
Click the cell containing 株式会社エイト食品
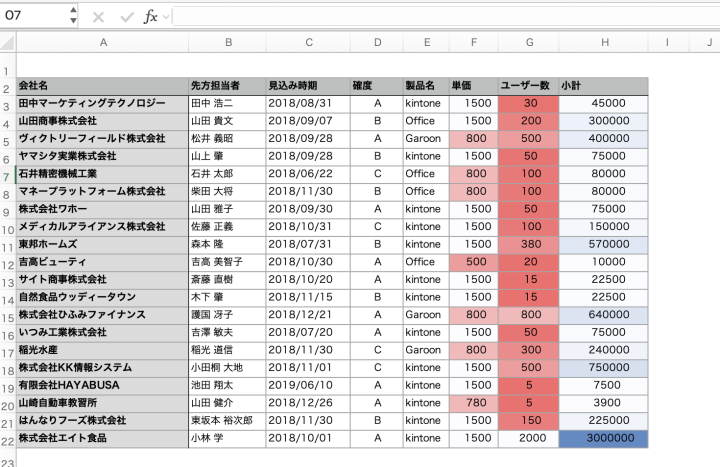[x=102, y=438]
